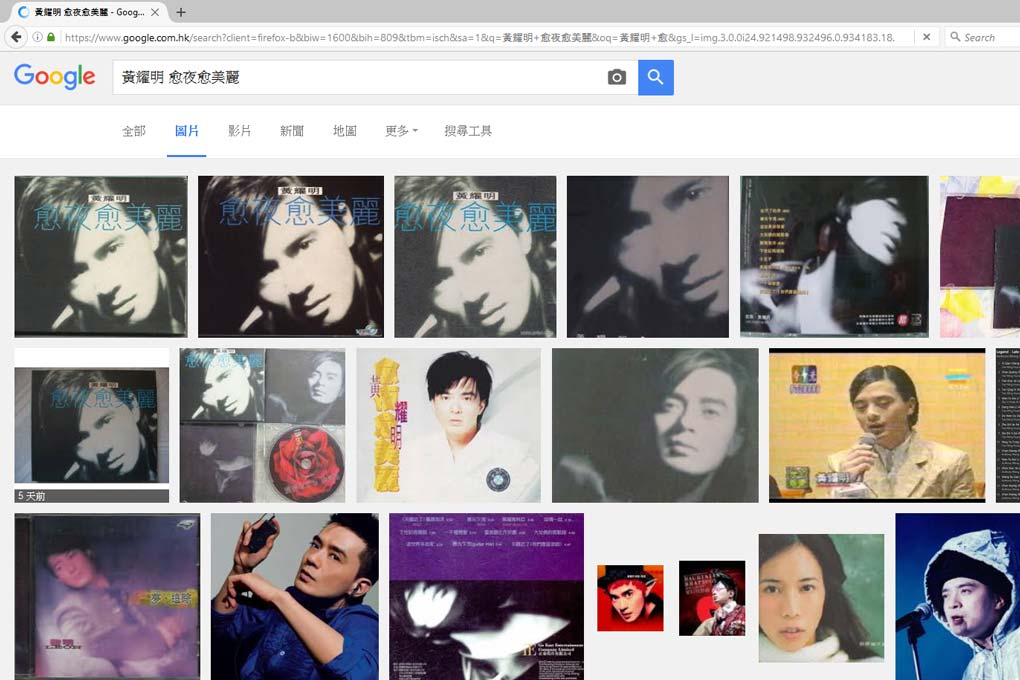Select the 圖片 tab

[x=187, y=131]
